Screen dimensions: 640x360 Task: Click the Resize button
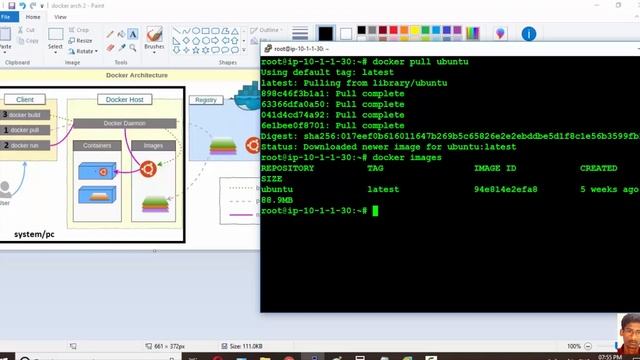80,41
